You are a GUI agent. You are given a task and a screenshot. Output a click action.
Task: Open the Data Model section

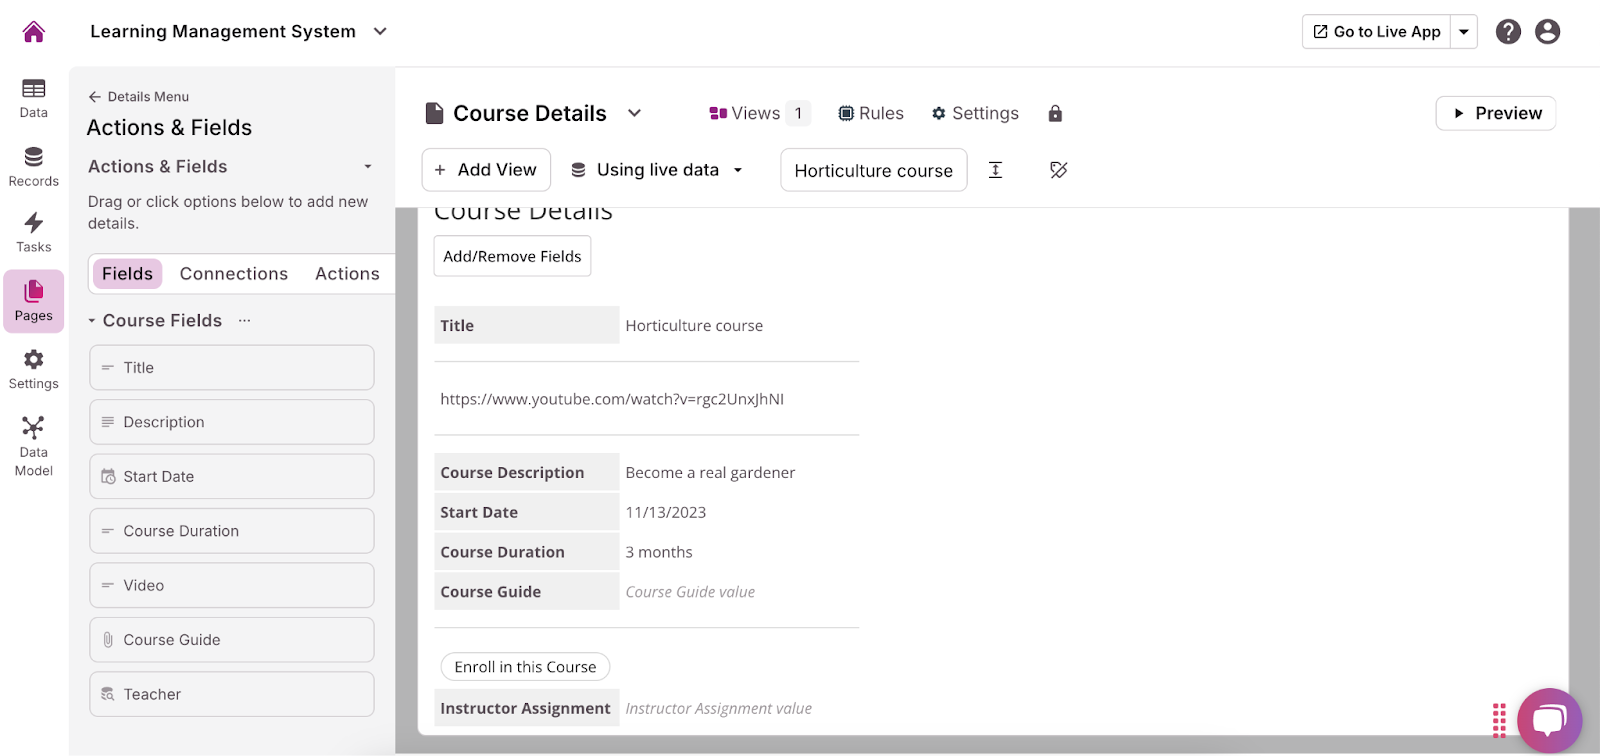[x=33, y=446]
